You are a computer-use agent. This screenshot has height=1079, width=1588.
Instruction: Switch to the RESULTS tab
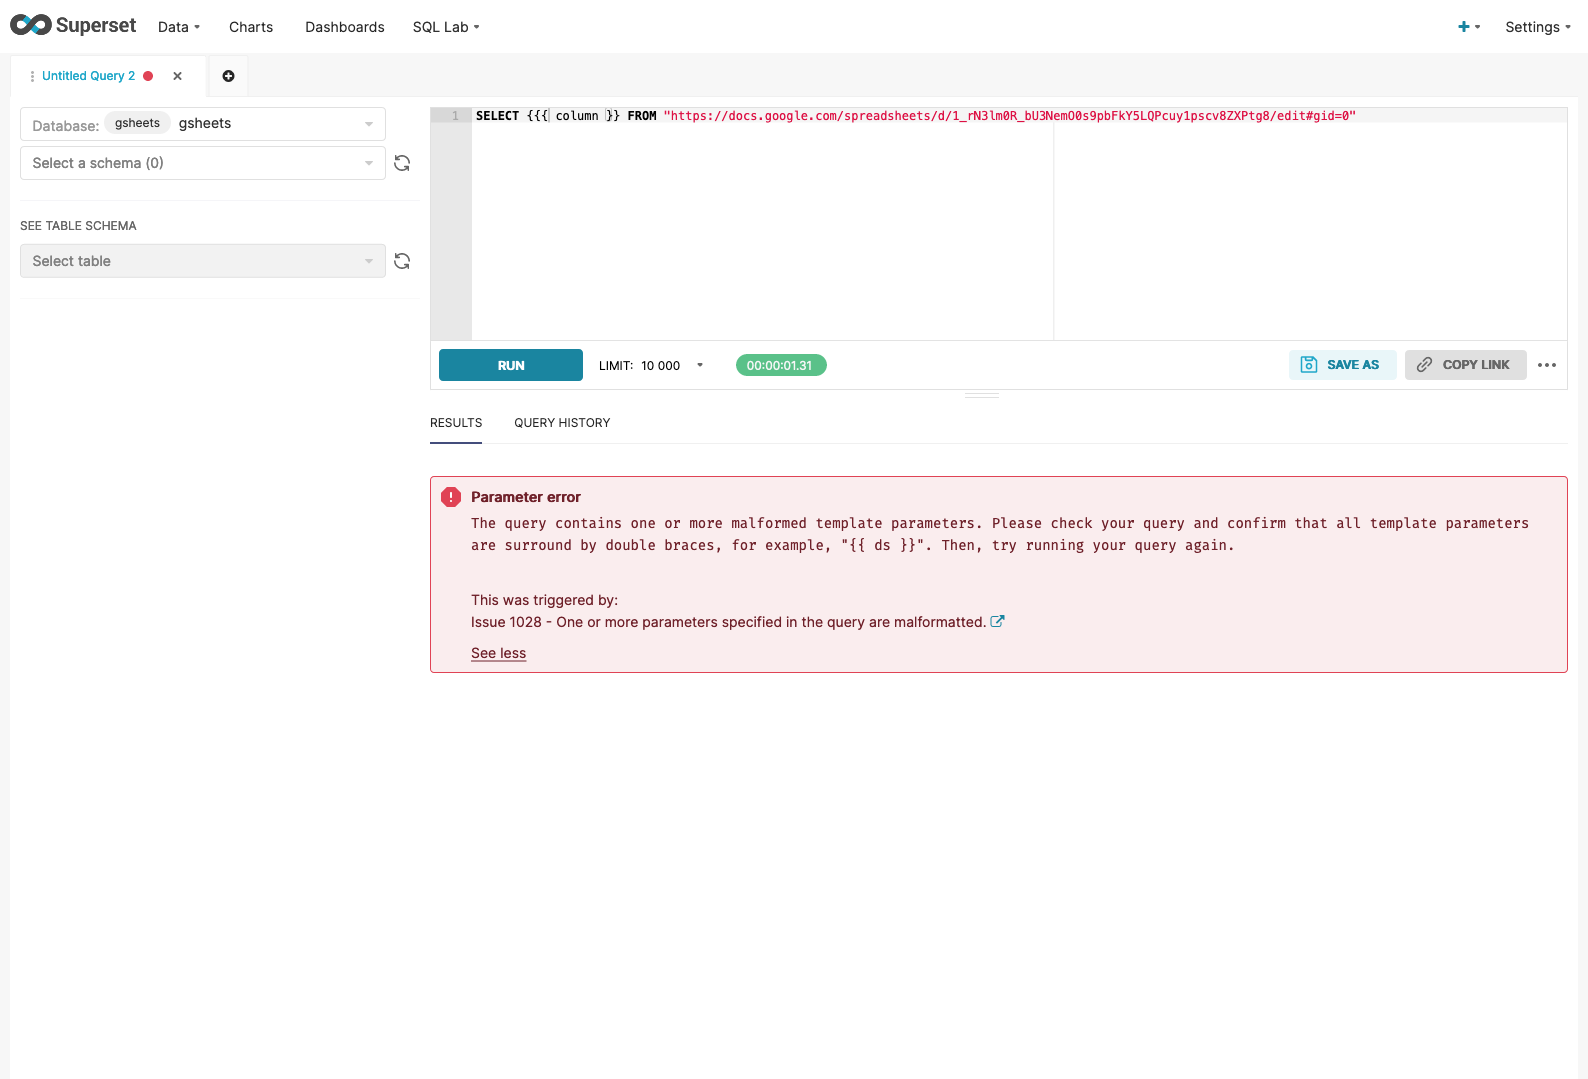[456, 423]
